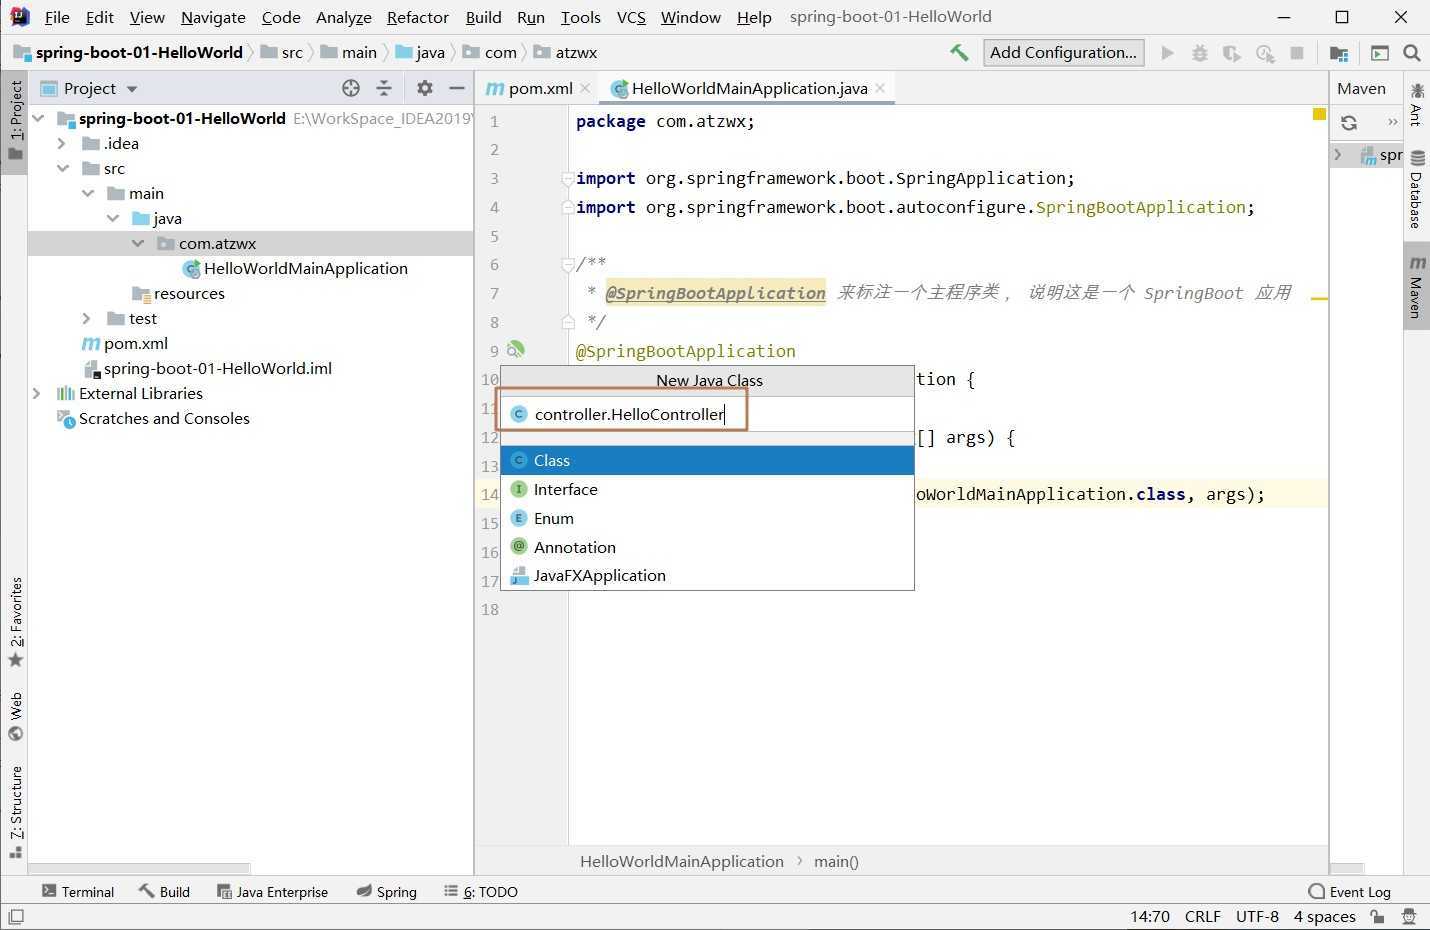Click the Debug bug icon in toolbar
Image resolution: width=1430 pixels, height=930 pixels.
click(1200, 53)
